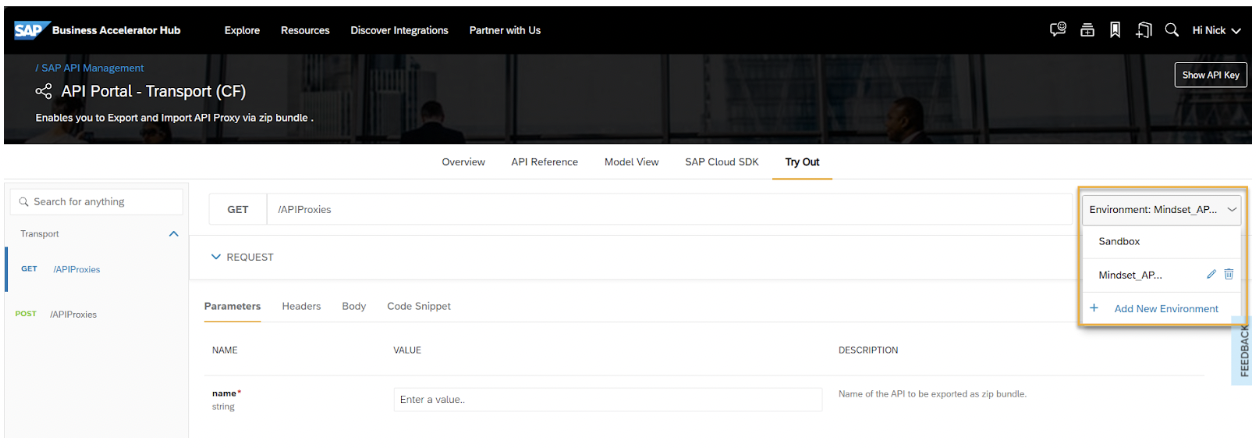Open the Resources menu
The image size is (1256, 448).
coord(305,30)
